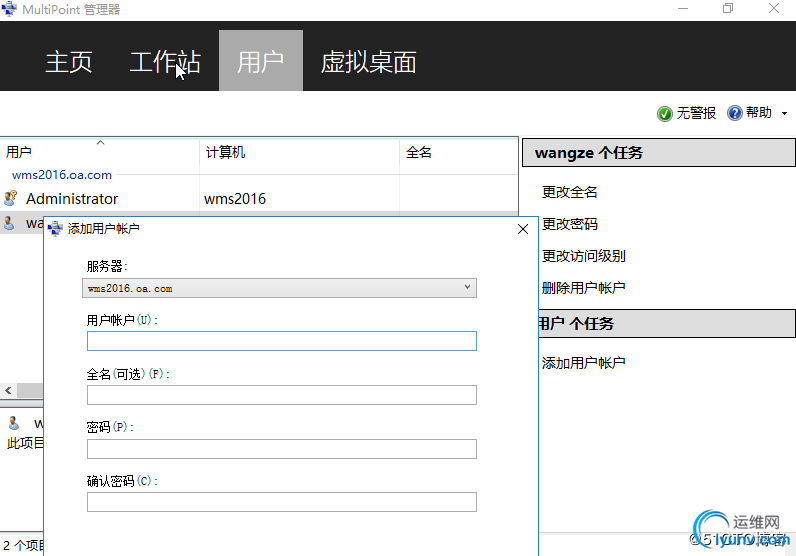Click the wangze user icon in list
Viewport: 796px width, 556px height.
point(9,223)
